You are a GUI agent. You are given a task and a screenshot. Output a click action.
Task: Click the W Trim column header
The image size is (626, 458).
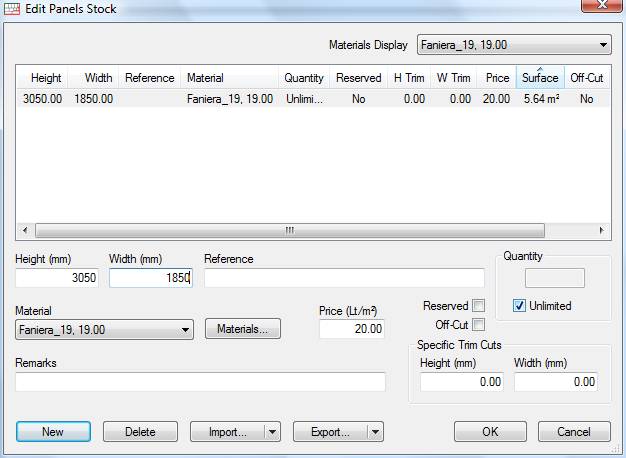tap(453, 78)
